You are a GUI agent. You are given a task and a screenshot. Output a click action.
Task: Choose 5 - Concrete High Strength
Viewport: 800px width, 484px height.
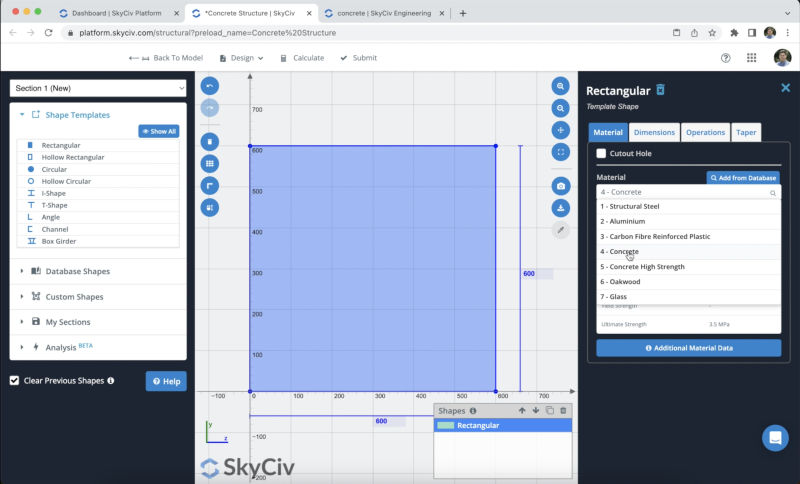tap(688, 267)
